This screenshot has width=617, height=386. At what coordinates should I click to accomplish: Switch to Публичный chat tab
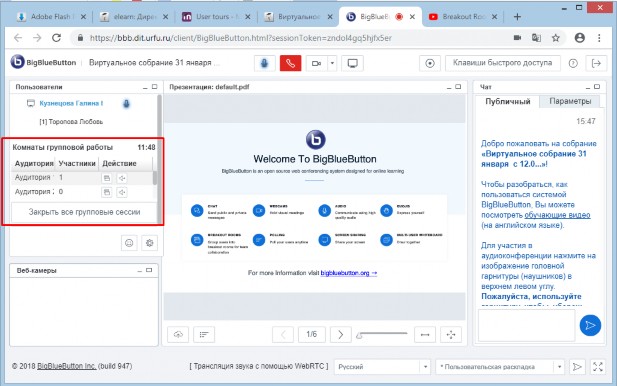coord(508,101)
